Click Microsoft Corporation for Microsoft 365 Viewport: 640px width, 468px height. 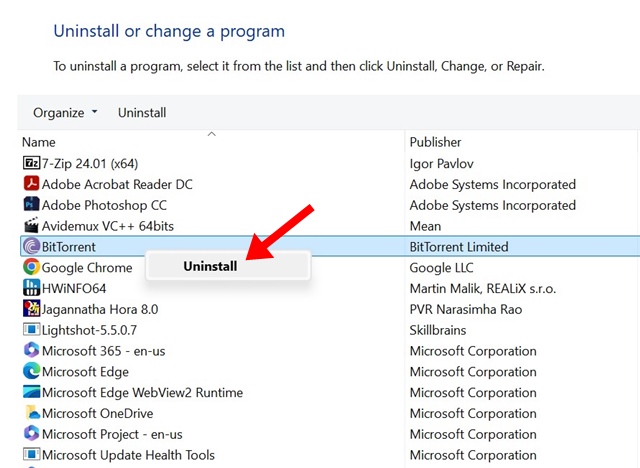(x=473, y=351)
